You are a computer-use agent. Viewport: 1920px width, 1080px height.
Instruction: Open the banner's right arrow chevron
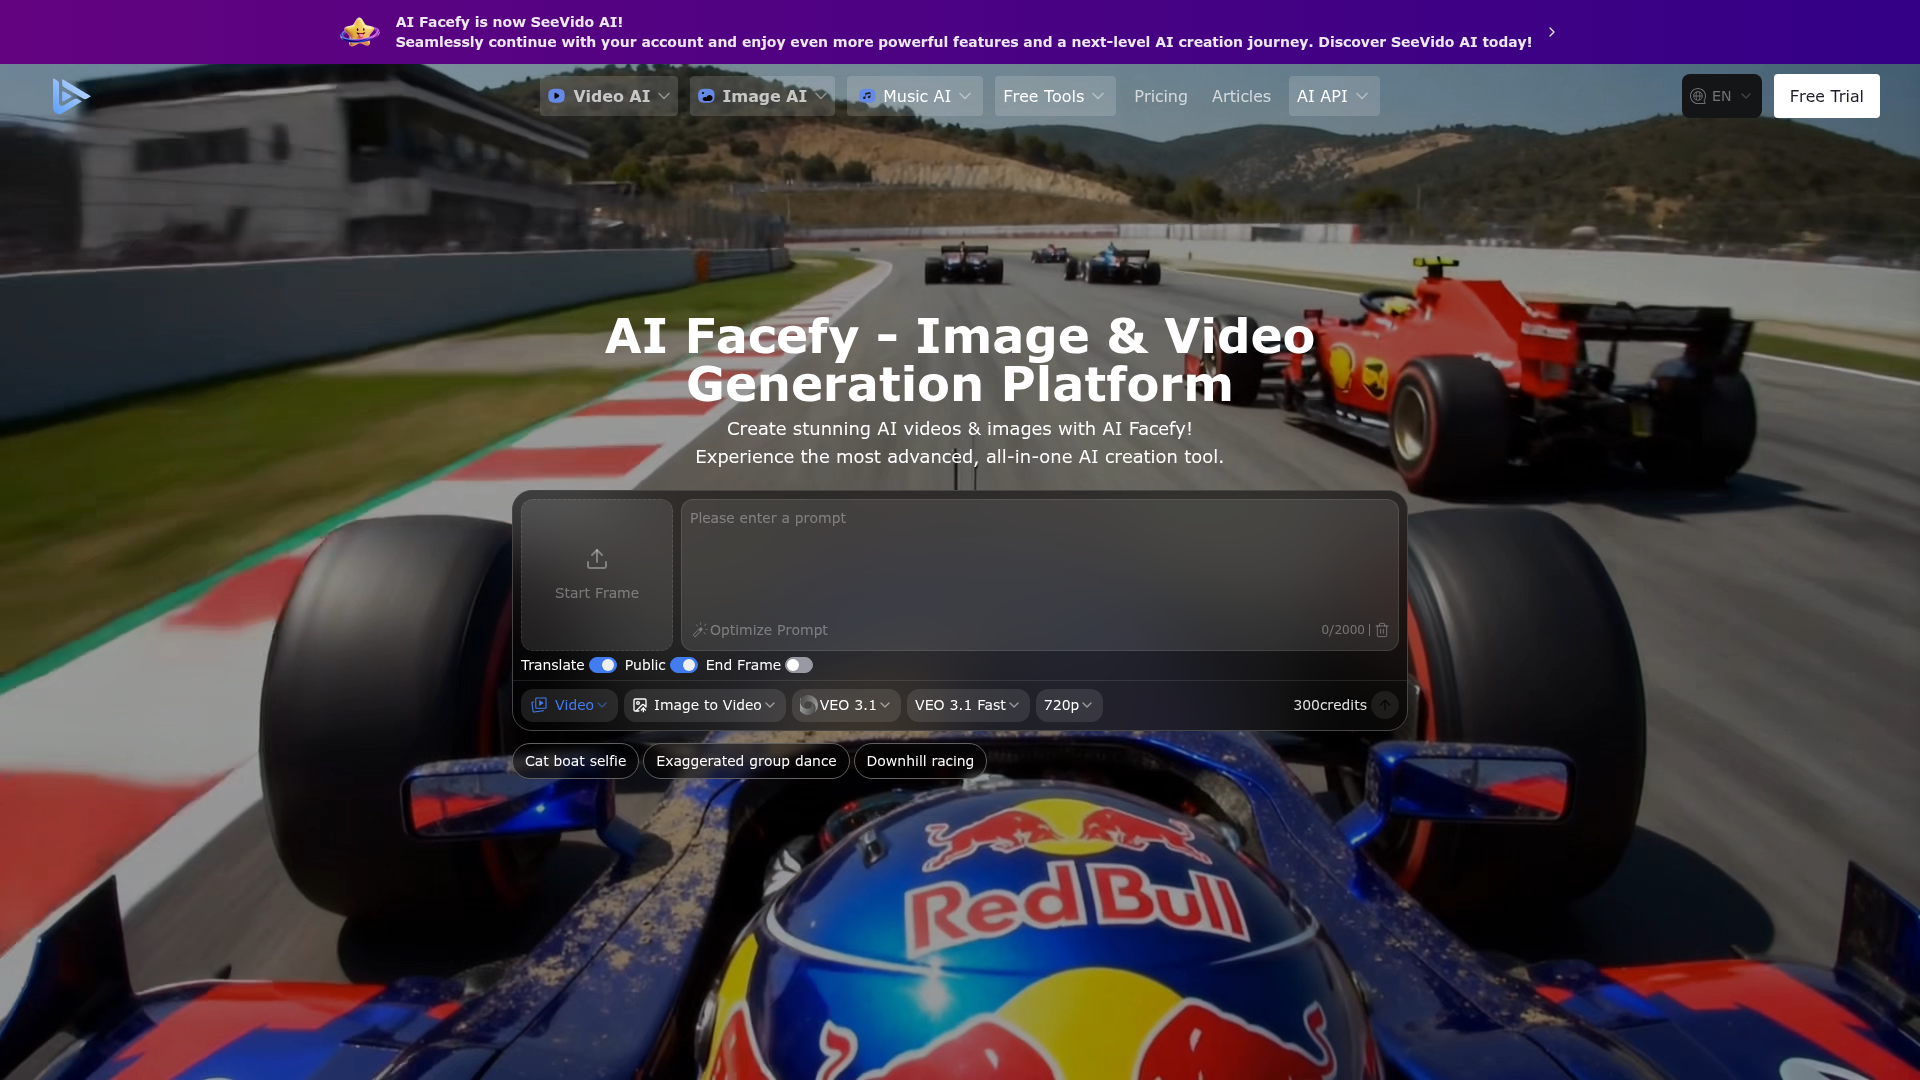pyautogui.click(x=1552, y=32)
